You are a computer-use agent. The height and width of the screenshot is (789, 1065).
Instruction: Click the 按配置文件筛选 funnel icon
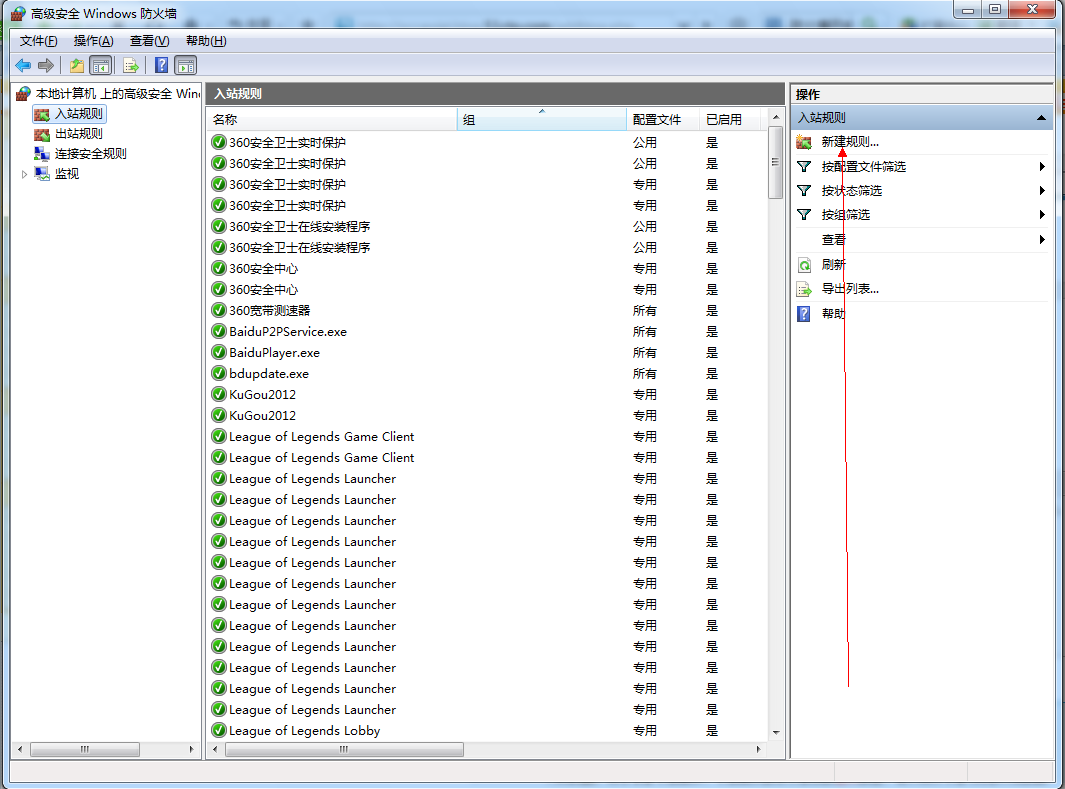coord(804,166)
